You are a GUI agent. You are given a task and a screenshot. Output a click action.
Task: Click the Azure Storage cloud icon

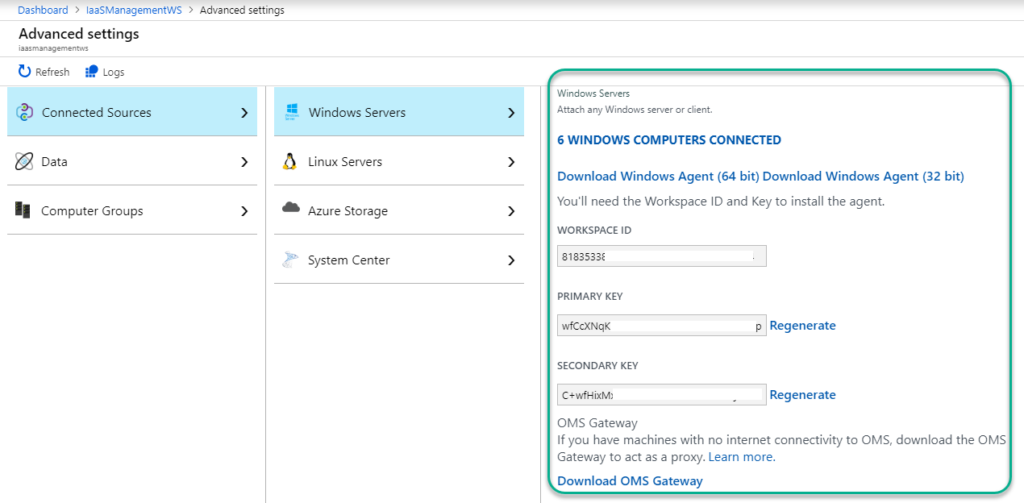(x=291, y=208)
